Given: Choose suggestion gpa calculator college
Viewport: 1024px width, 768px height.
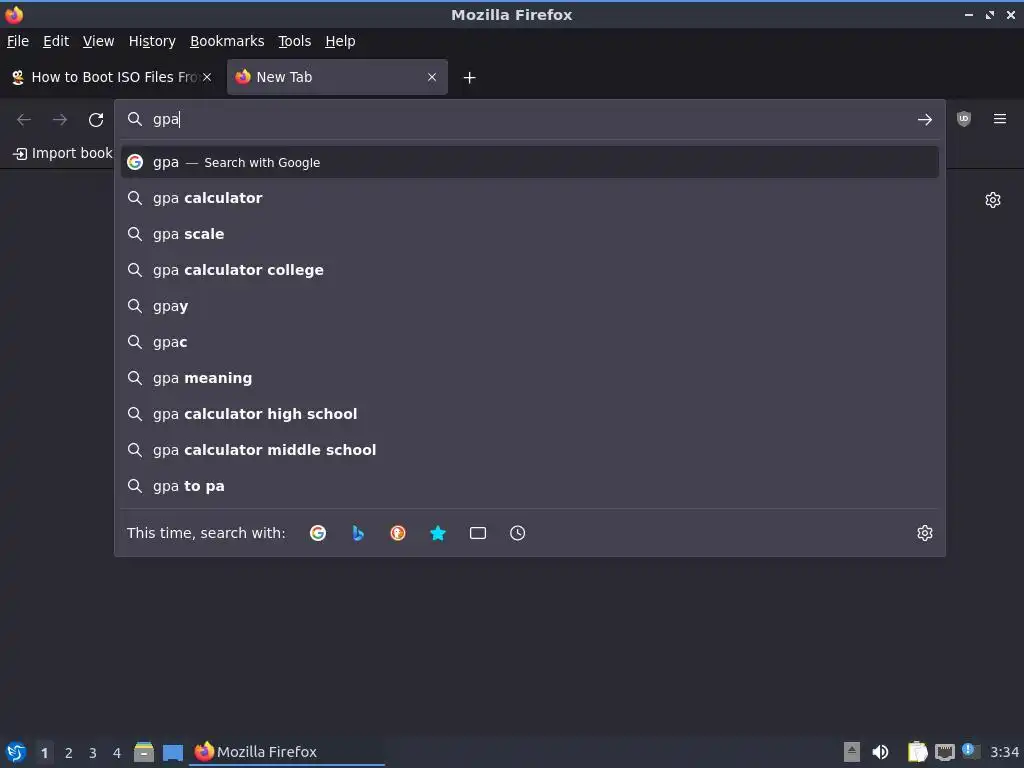Looking at the screenshot, I should (530, 270).
